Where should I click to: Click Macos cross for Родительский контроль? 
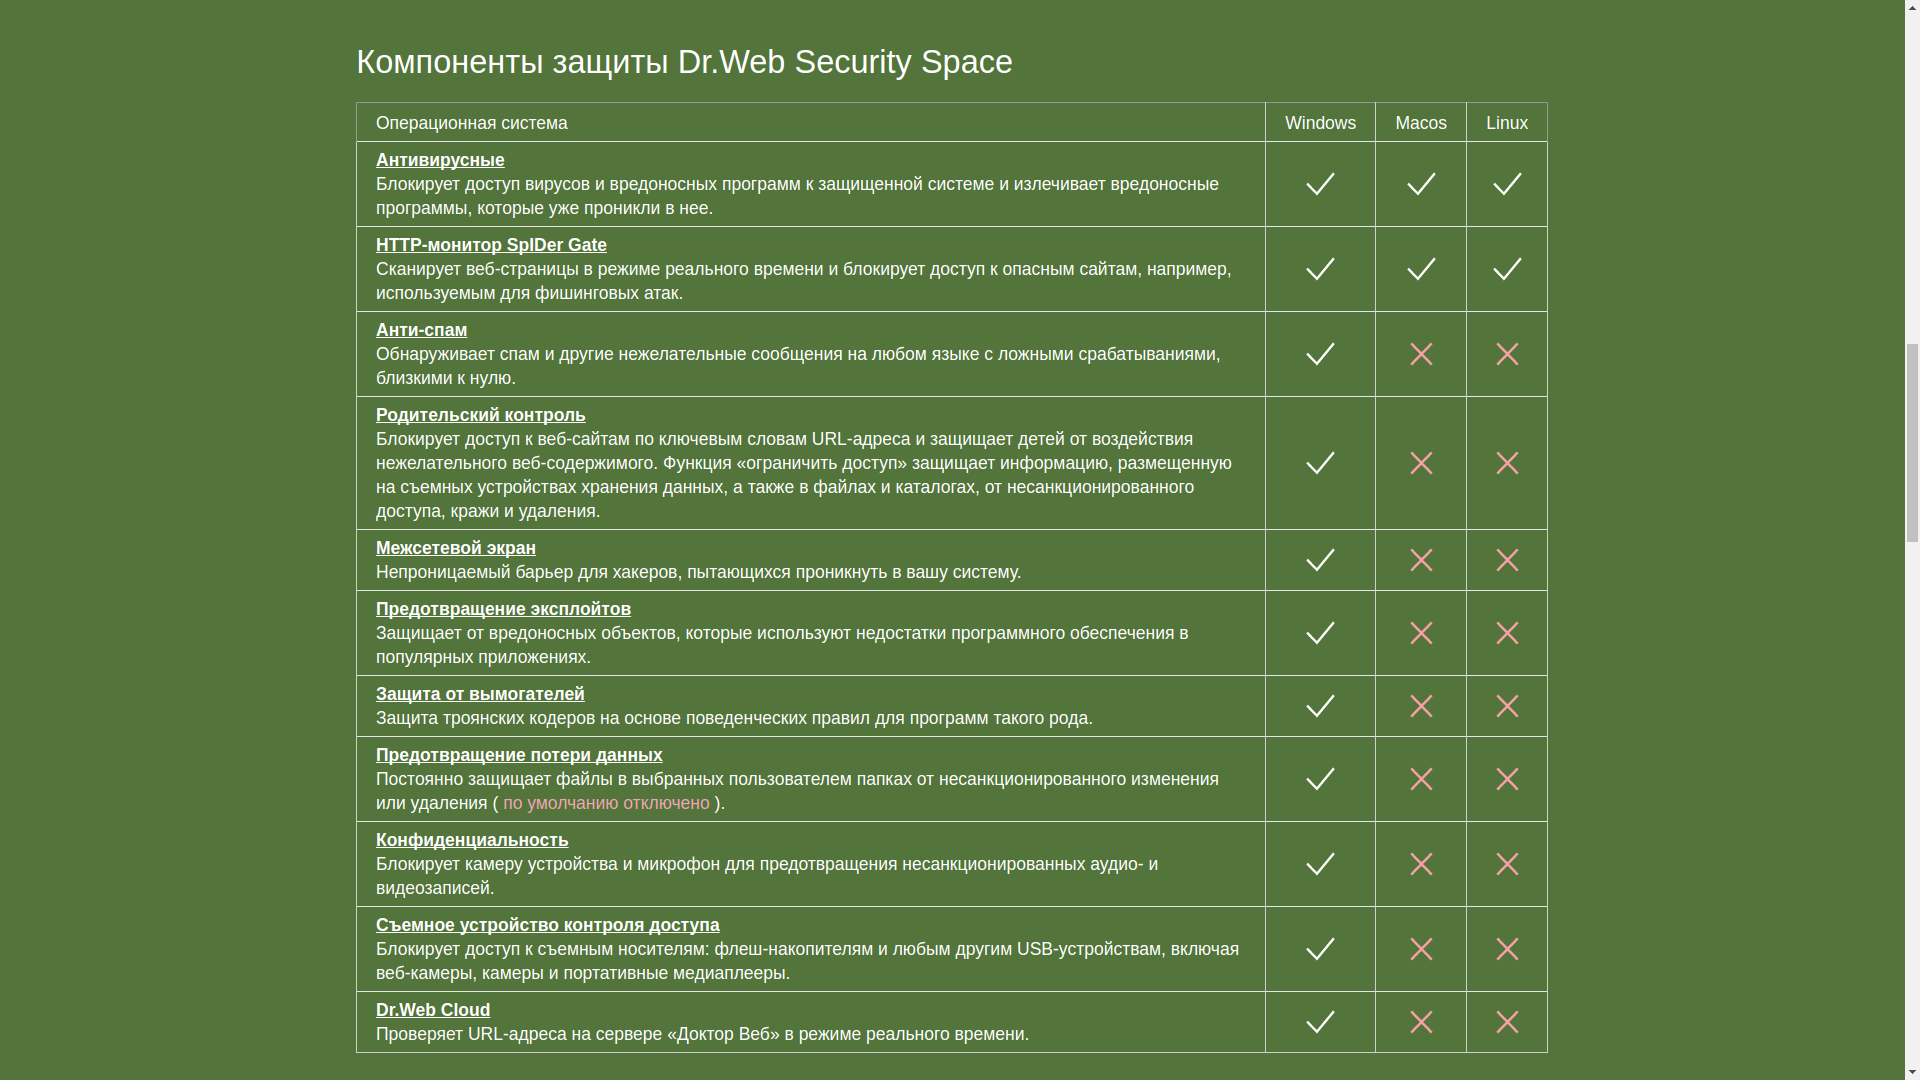pyautogui.click(x=1421, y=463)
